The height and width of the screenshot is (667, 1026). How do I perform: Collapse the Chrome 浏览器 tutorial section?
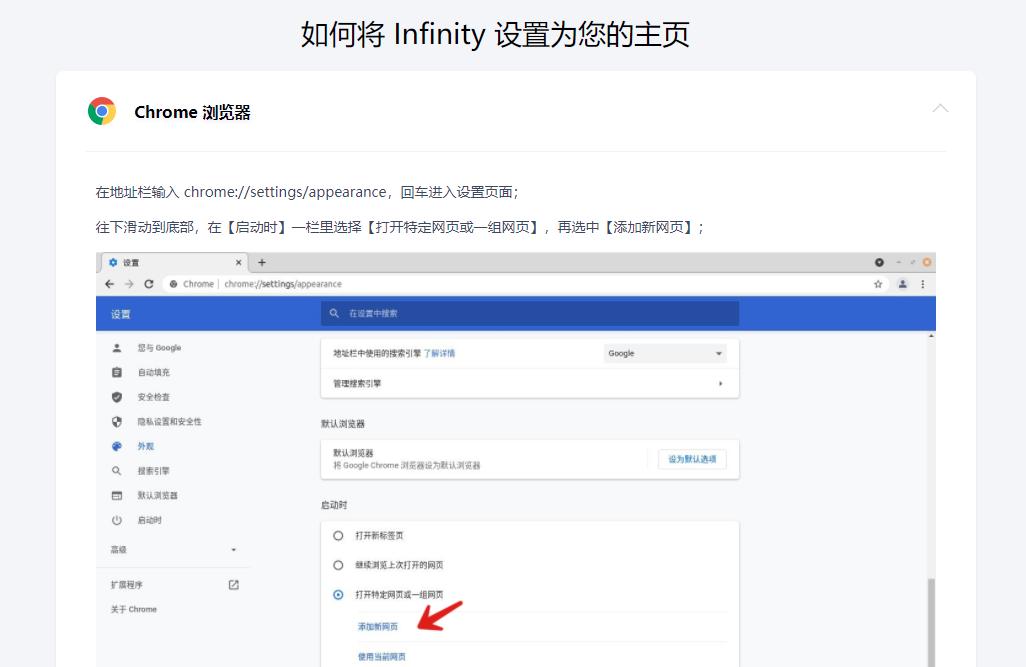coord(940,108)
